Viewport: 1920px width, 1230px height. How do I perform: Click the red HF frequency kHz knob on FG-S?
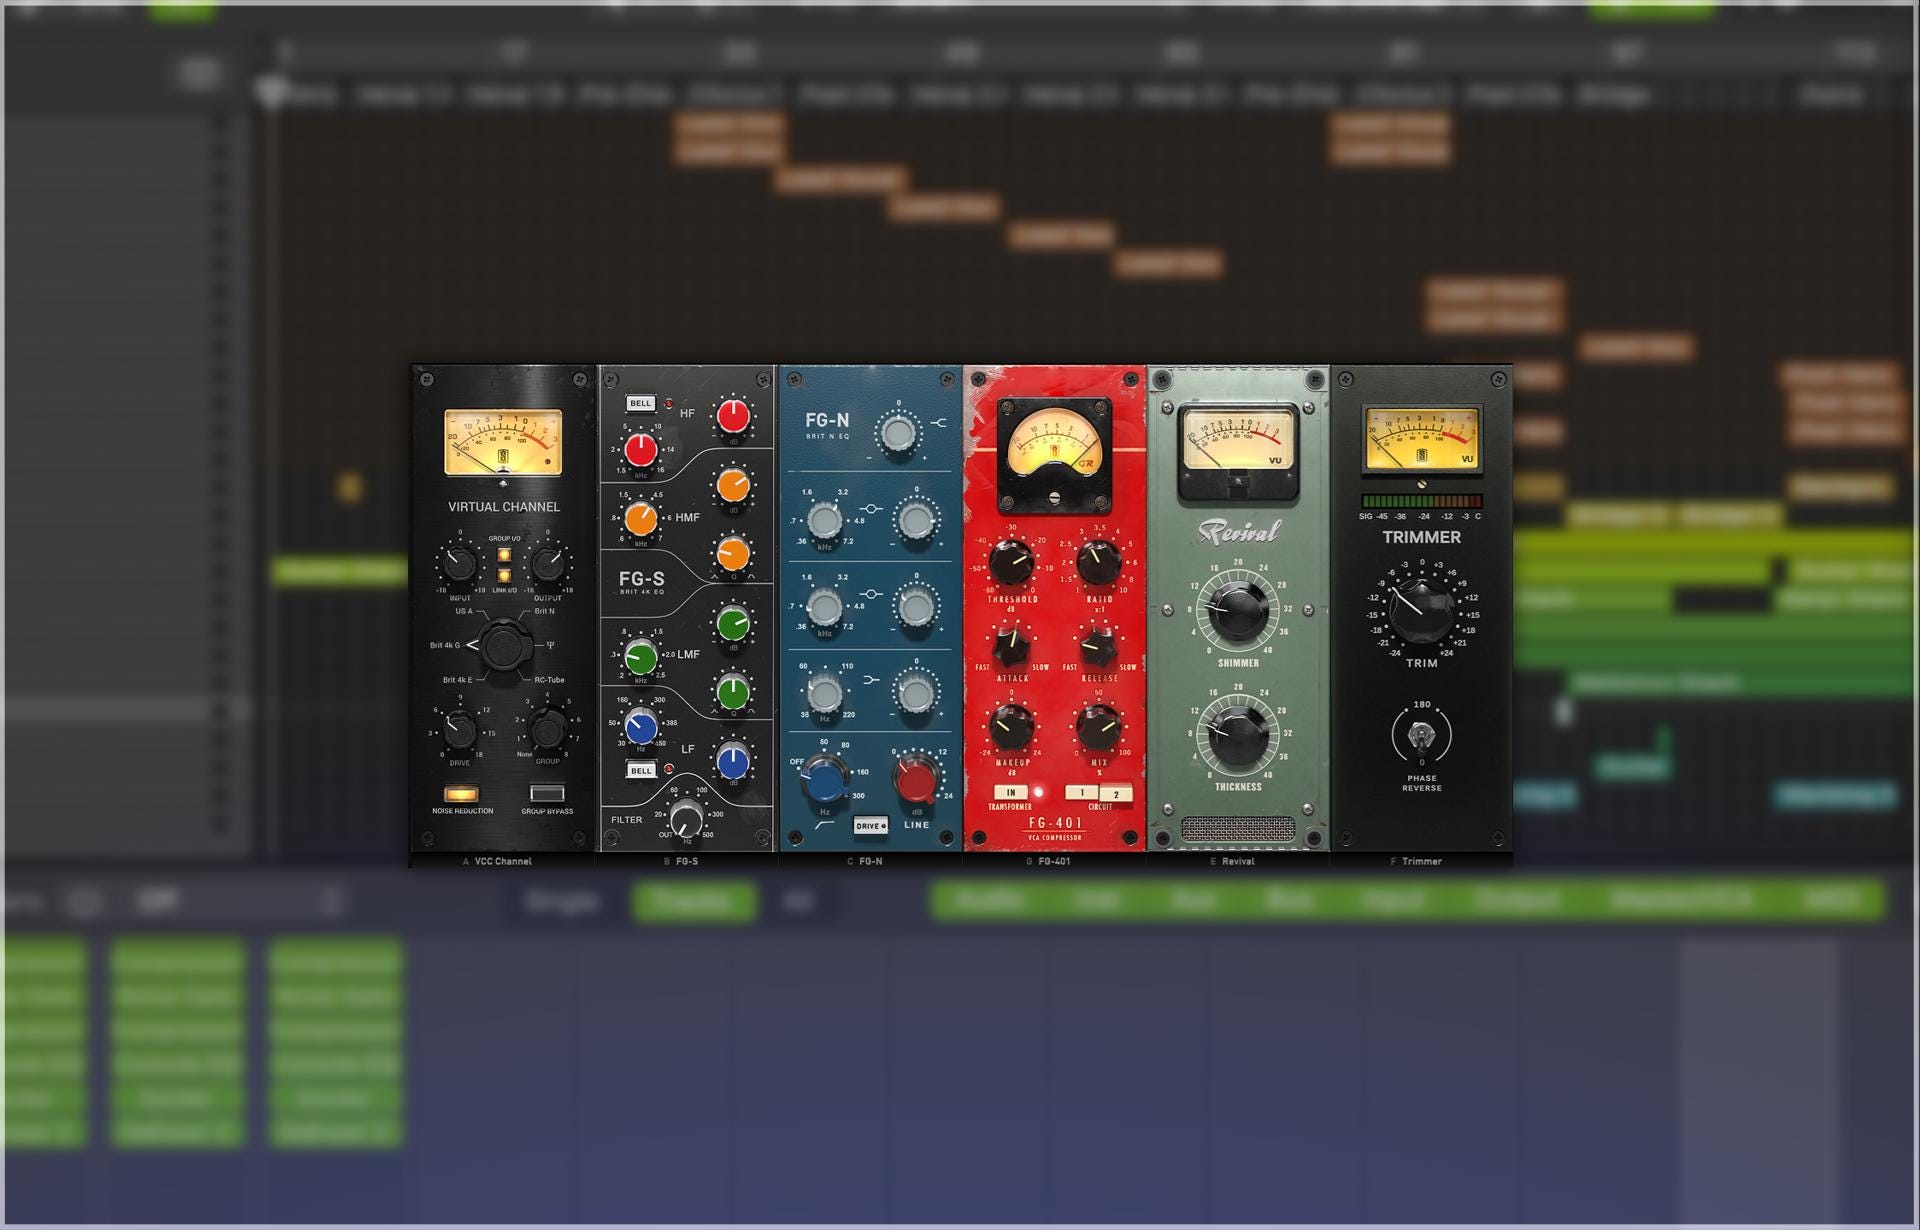pyautogui.click(x=641, y=449)
